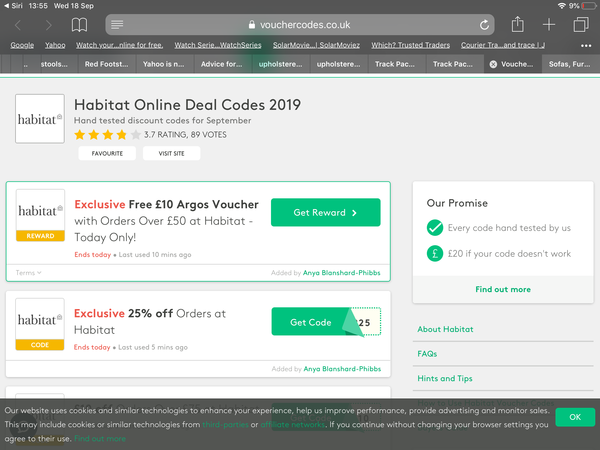Open FAQs section link
The image size is (600, 450).
[427, 354]
